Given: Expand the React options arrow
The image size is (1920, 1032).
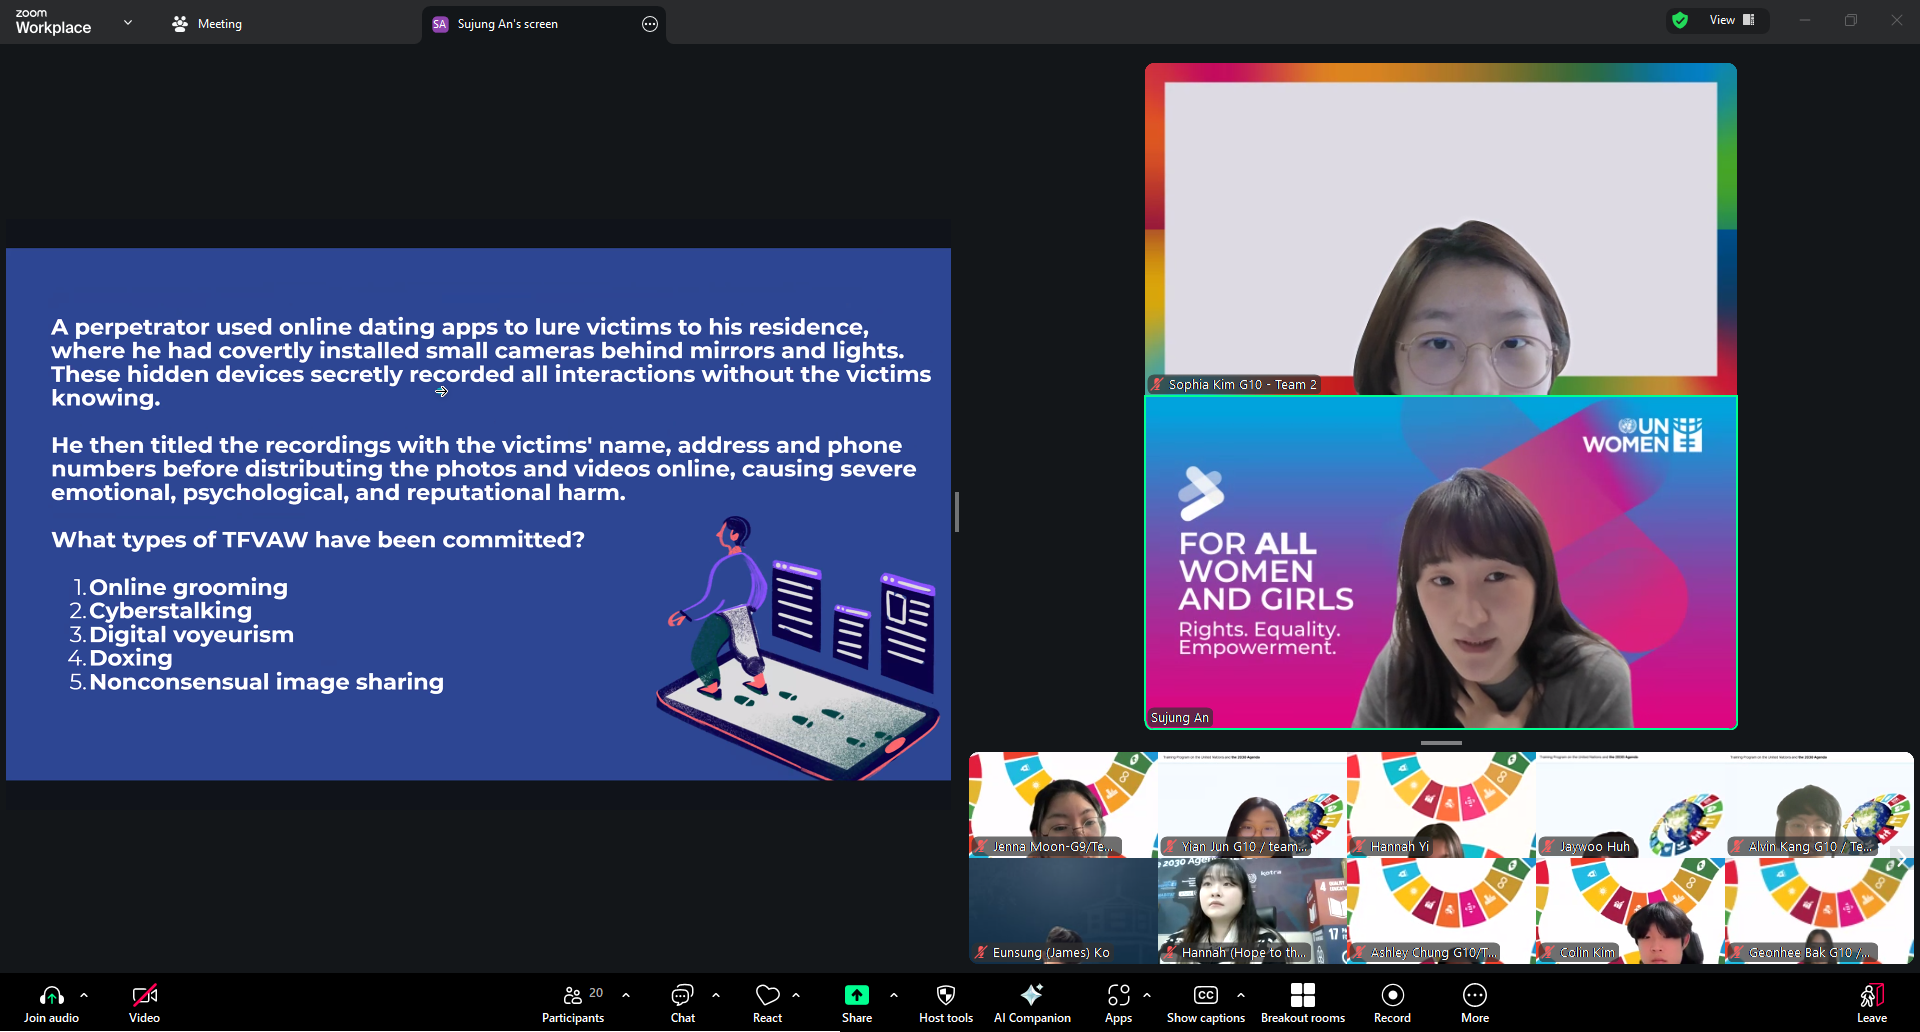Looking at the screenshot, I should [x=796, y=995].
